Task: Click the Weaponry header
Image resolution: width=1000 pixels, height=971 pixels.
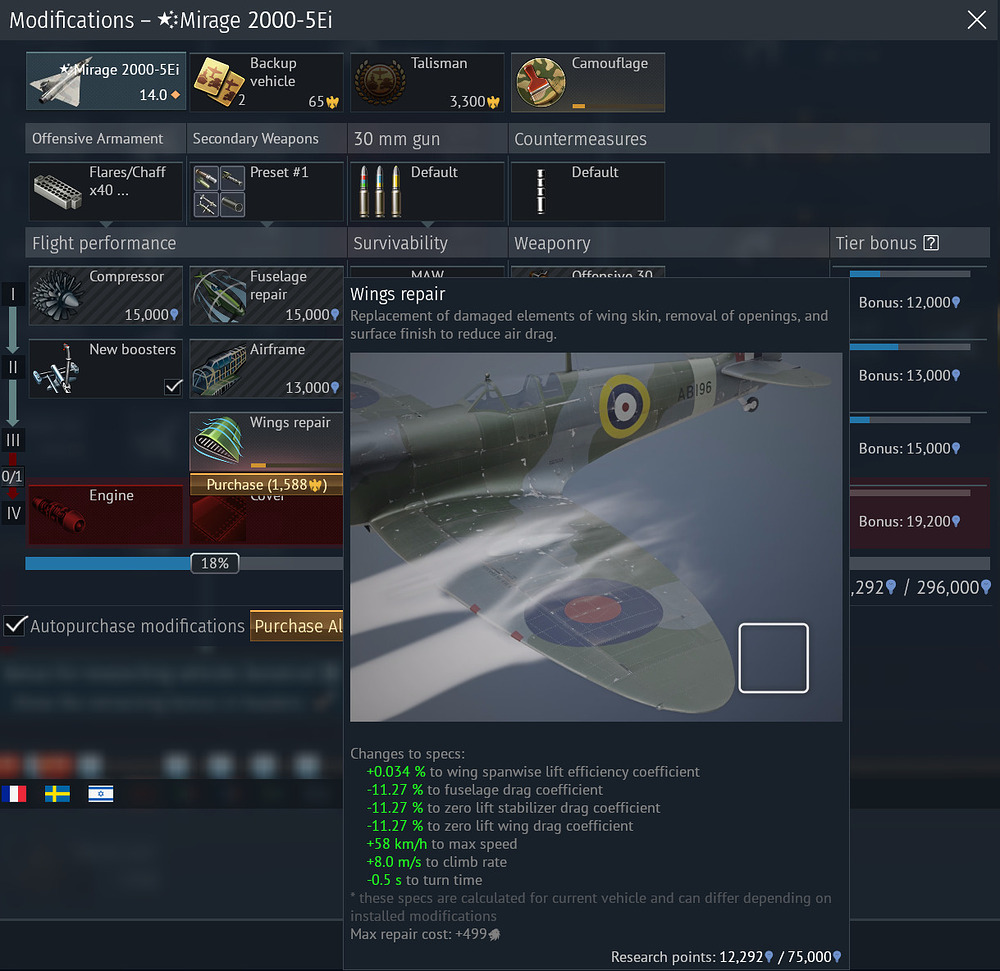Action: (668, 243)
